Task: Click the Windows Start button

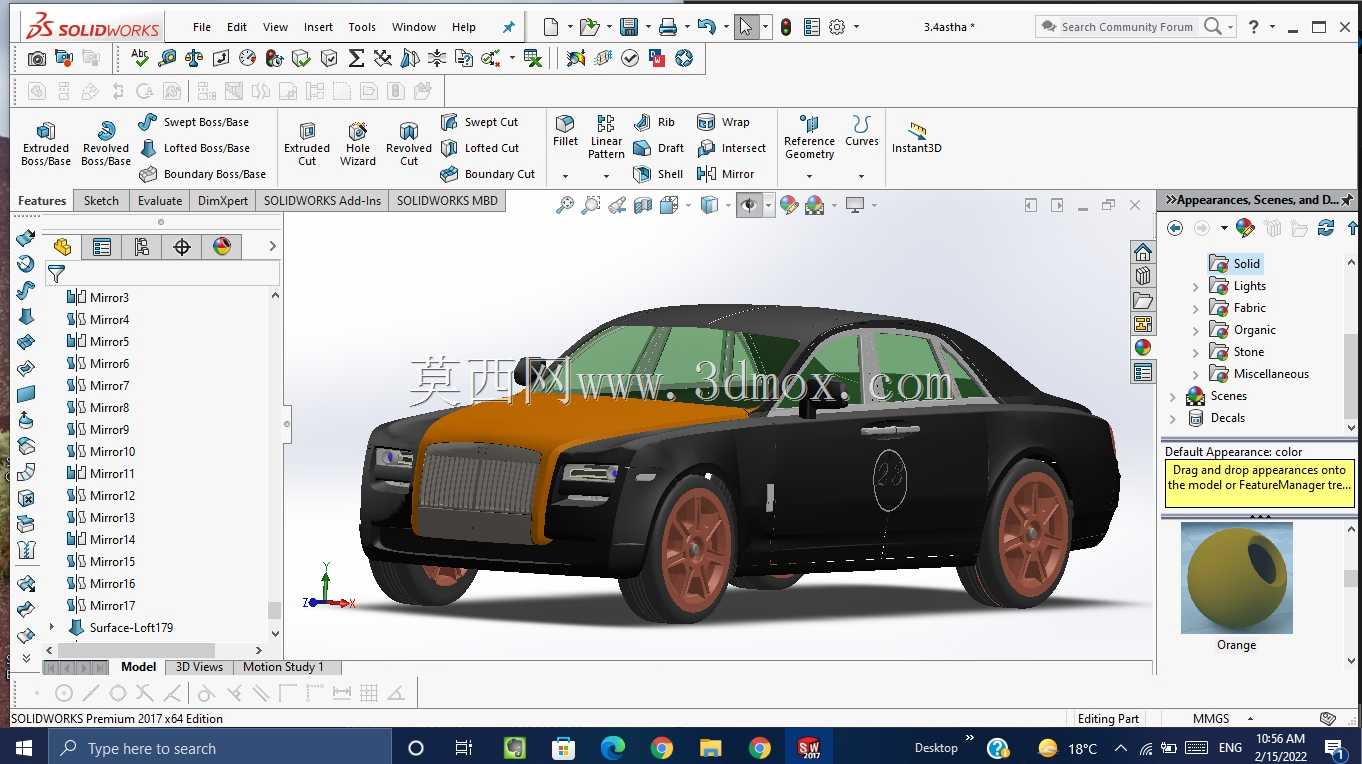Action: click(23, 747)
